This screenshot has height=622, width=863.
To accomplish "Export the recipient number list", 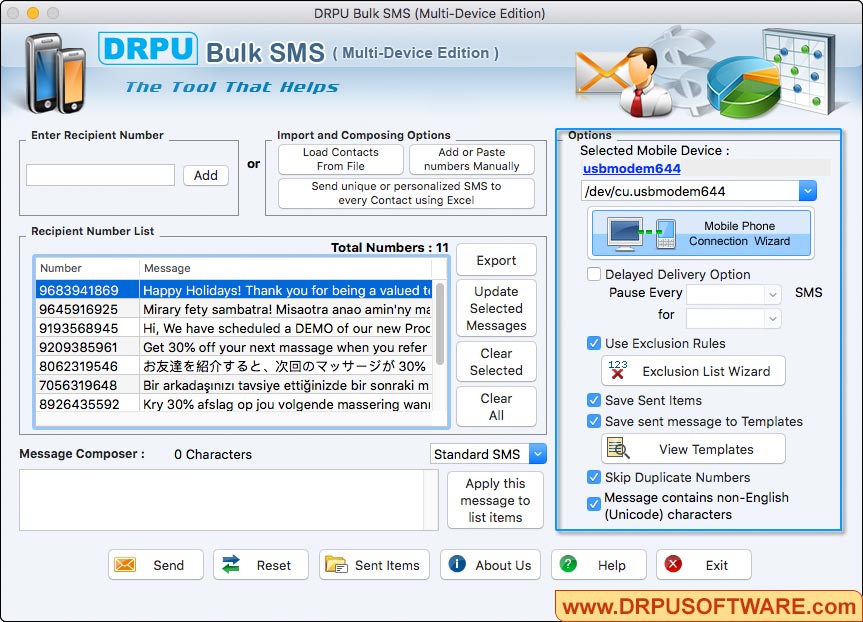I will click(496, 259).
